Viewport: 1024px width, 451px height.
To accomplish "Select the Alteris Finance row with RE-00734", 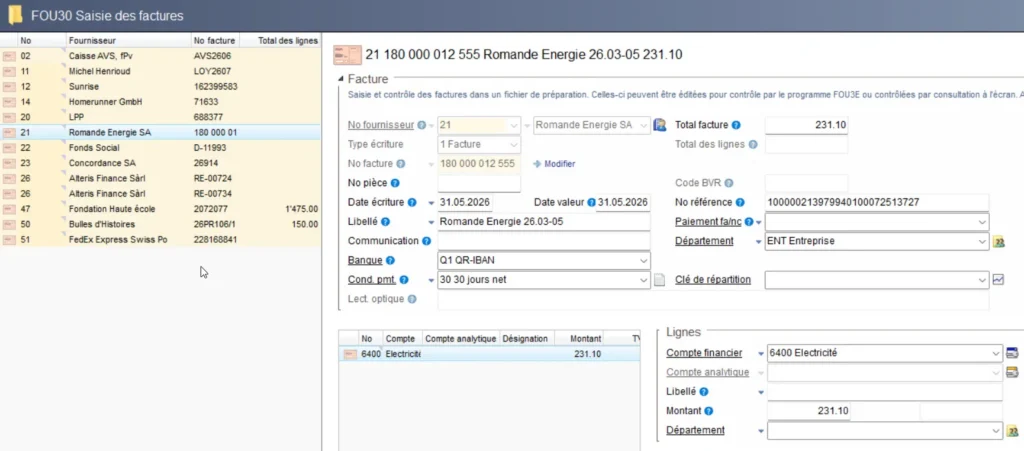I will tap(161, 194).
